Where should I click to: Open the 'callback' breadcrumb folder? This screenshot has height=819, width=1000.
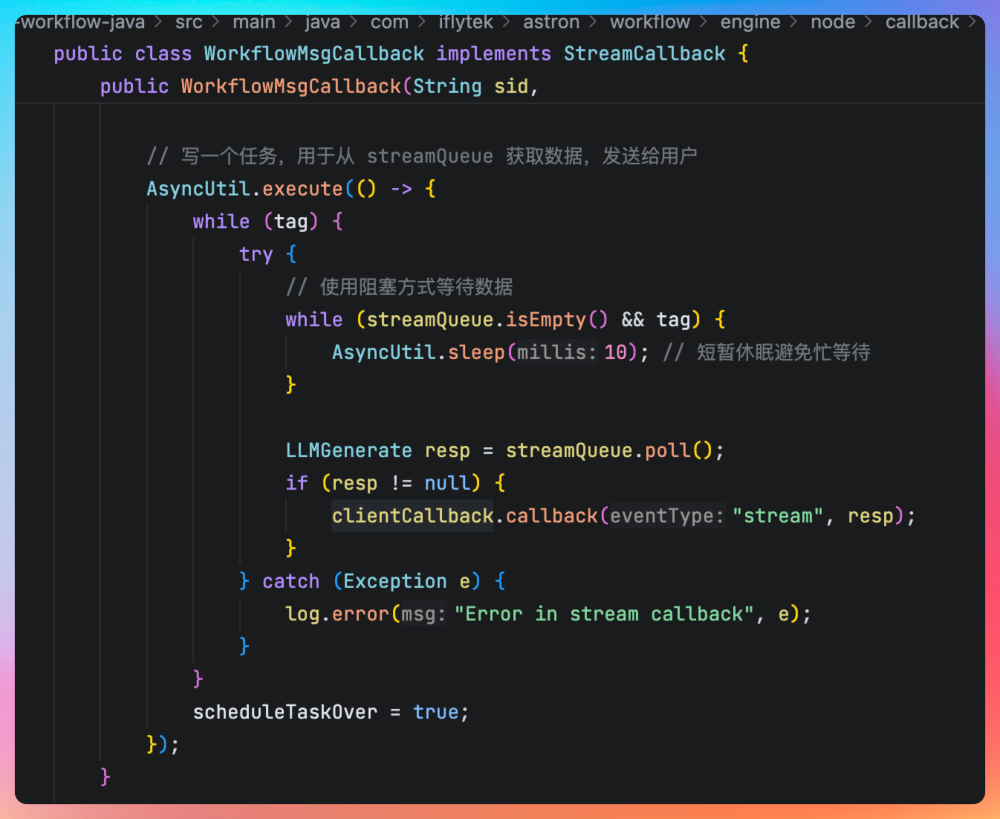point(922,22)
